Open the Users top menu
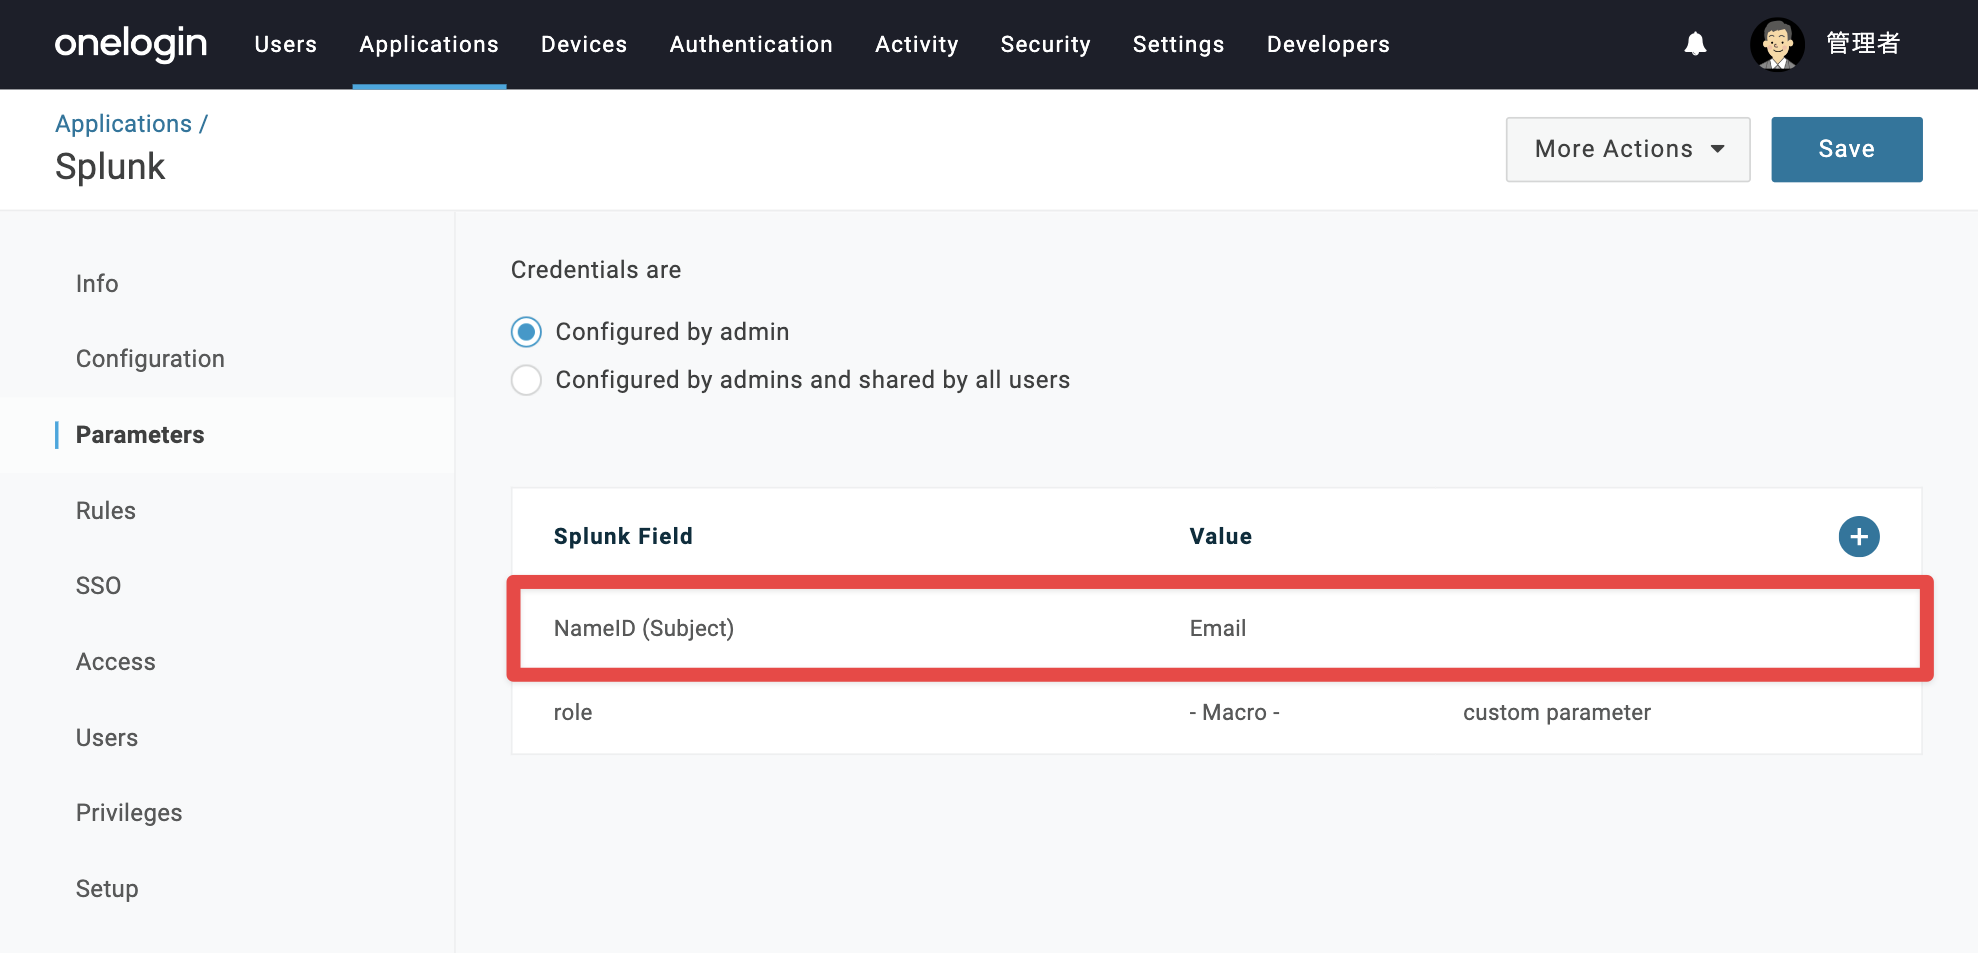Screen dimensions: 1978x953 285,44
